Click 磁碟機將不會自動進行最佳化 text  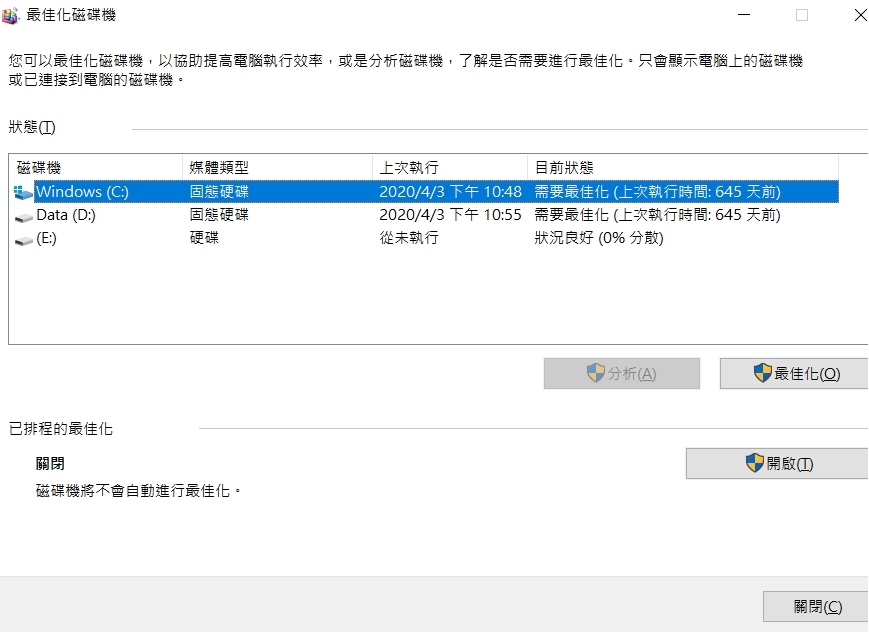pos(139,491)
